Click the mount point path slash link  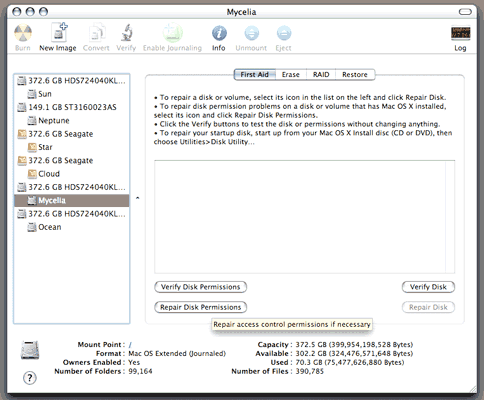[130, 345]
